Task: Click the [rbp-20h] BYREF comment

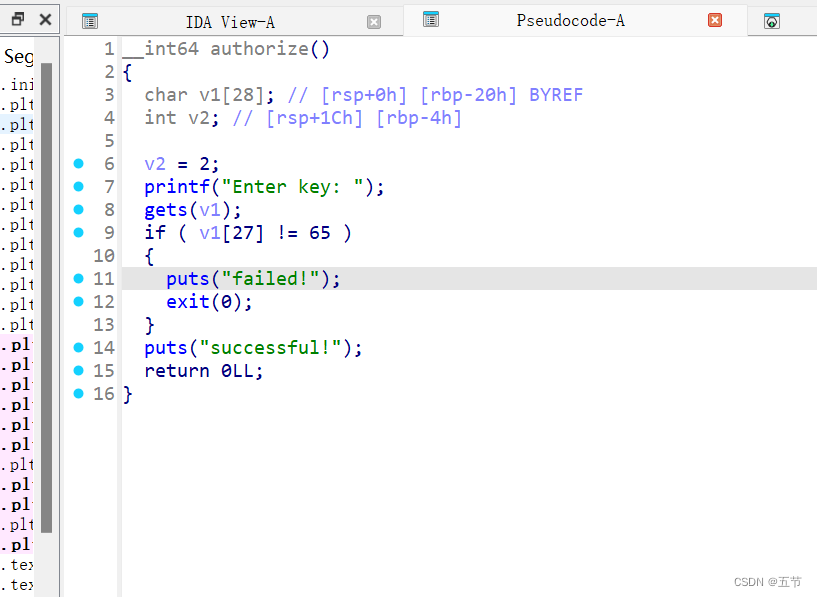Action: 501,95
